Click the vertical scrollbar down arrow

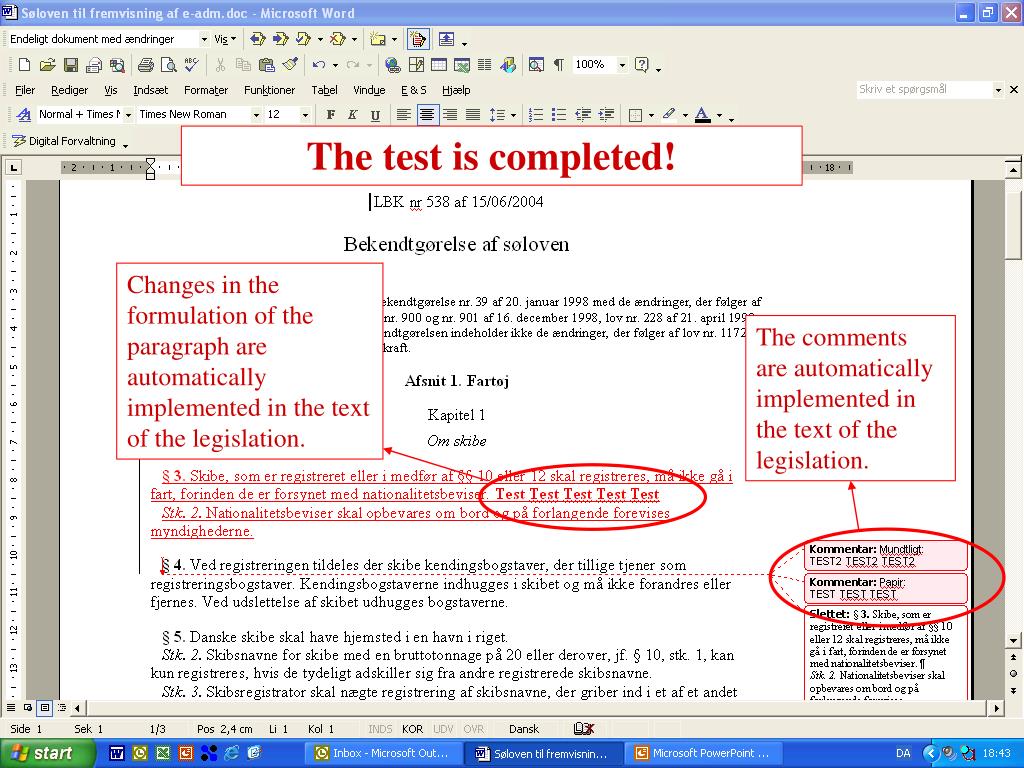tap(1013, 641)
